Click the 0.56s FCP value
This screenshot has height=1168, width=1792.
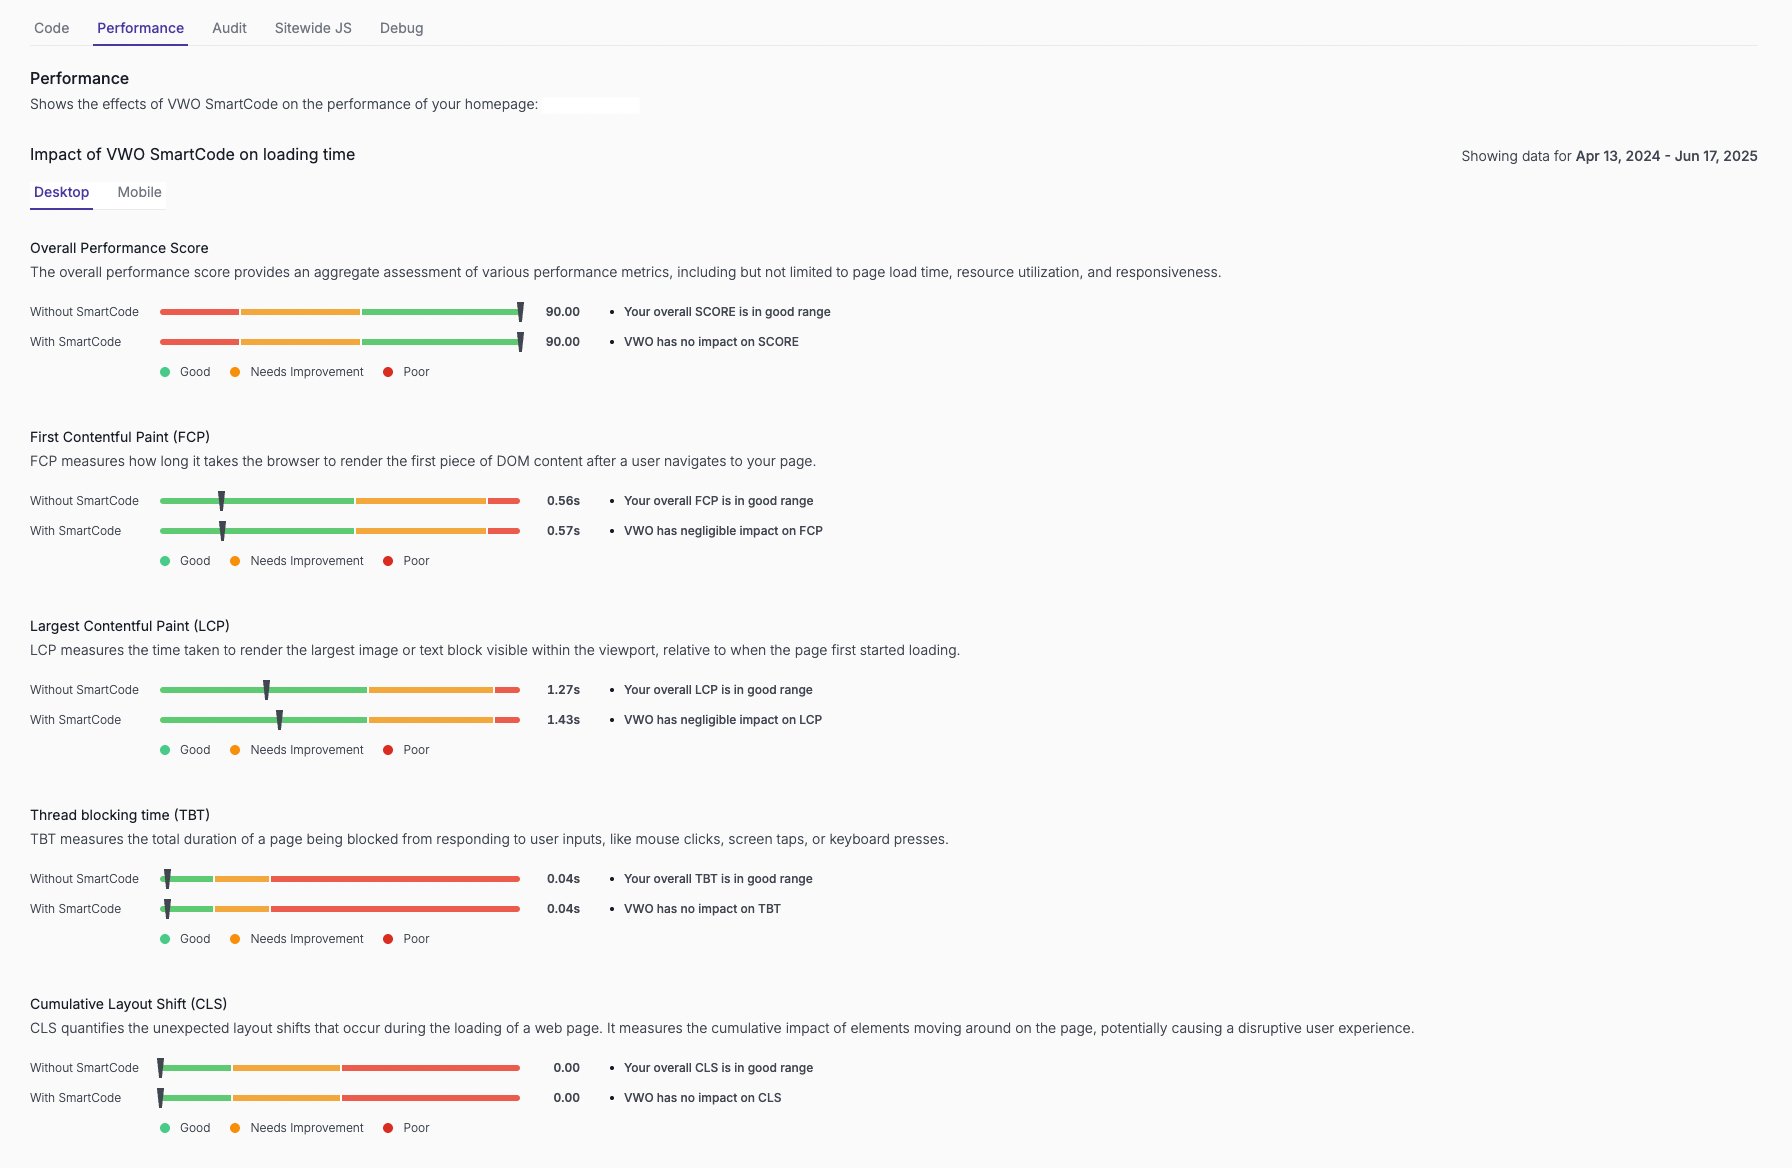pos(563,501)
